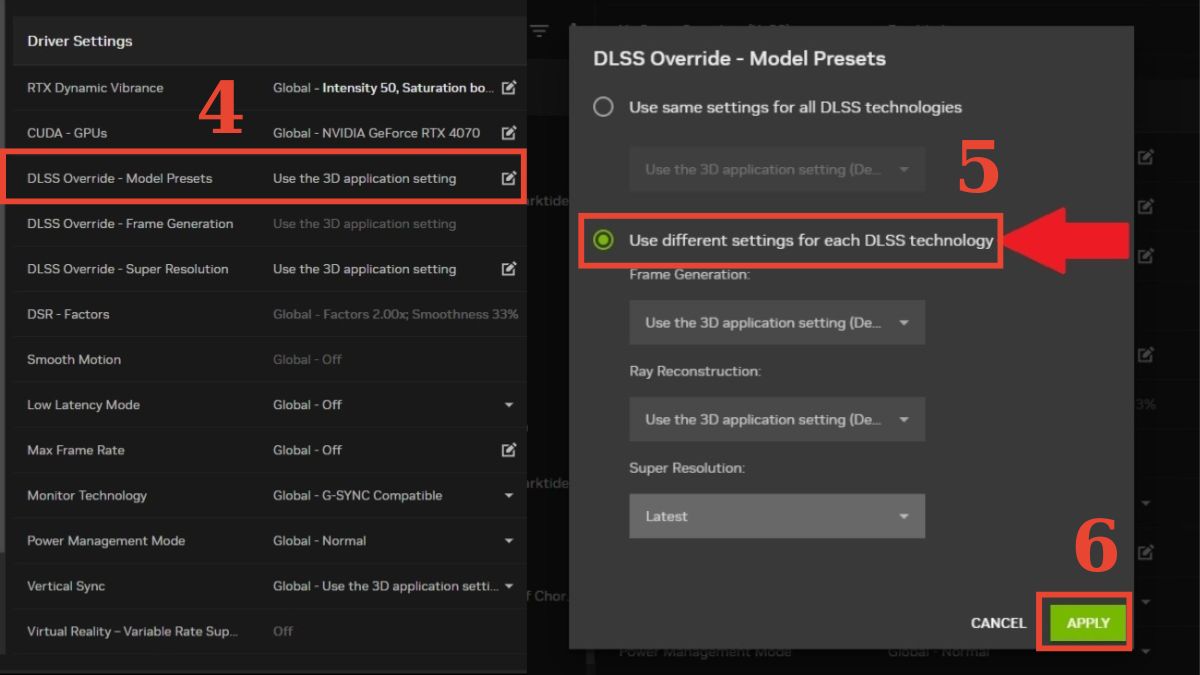Click 'DLSS Override - Frame Generation' row label
The height and width of the screenshot is (675, 1200).
click(130, 224)
